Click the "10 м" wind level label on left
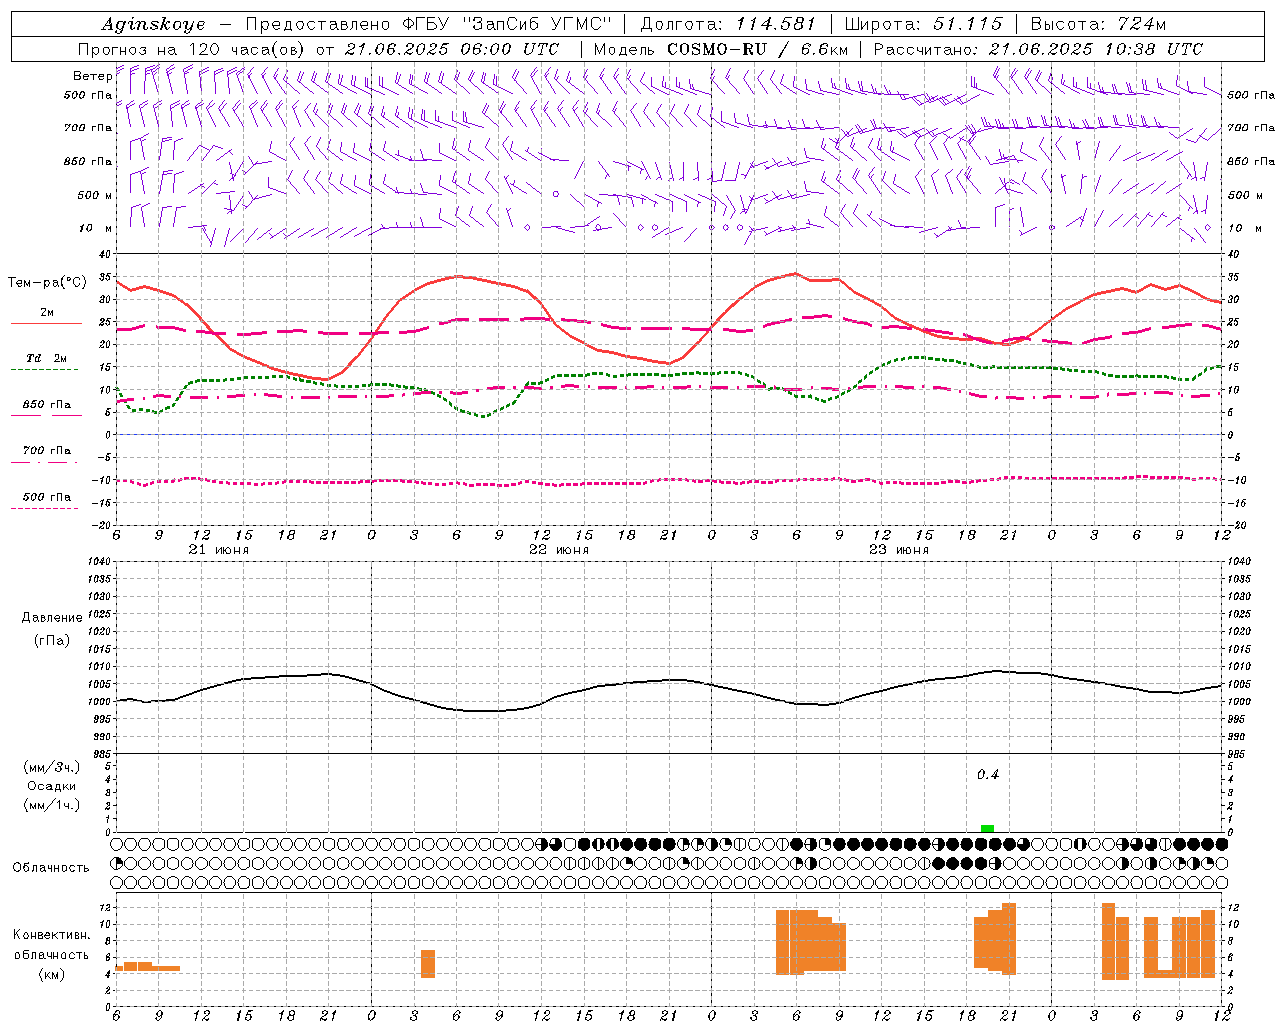This screenshot has height=1024, width=1280. [x=95, y=229]
